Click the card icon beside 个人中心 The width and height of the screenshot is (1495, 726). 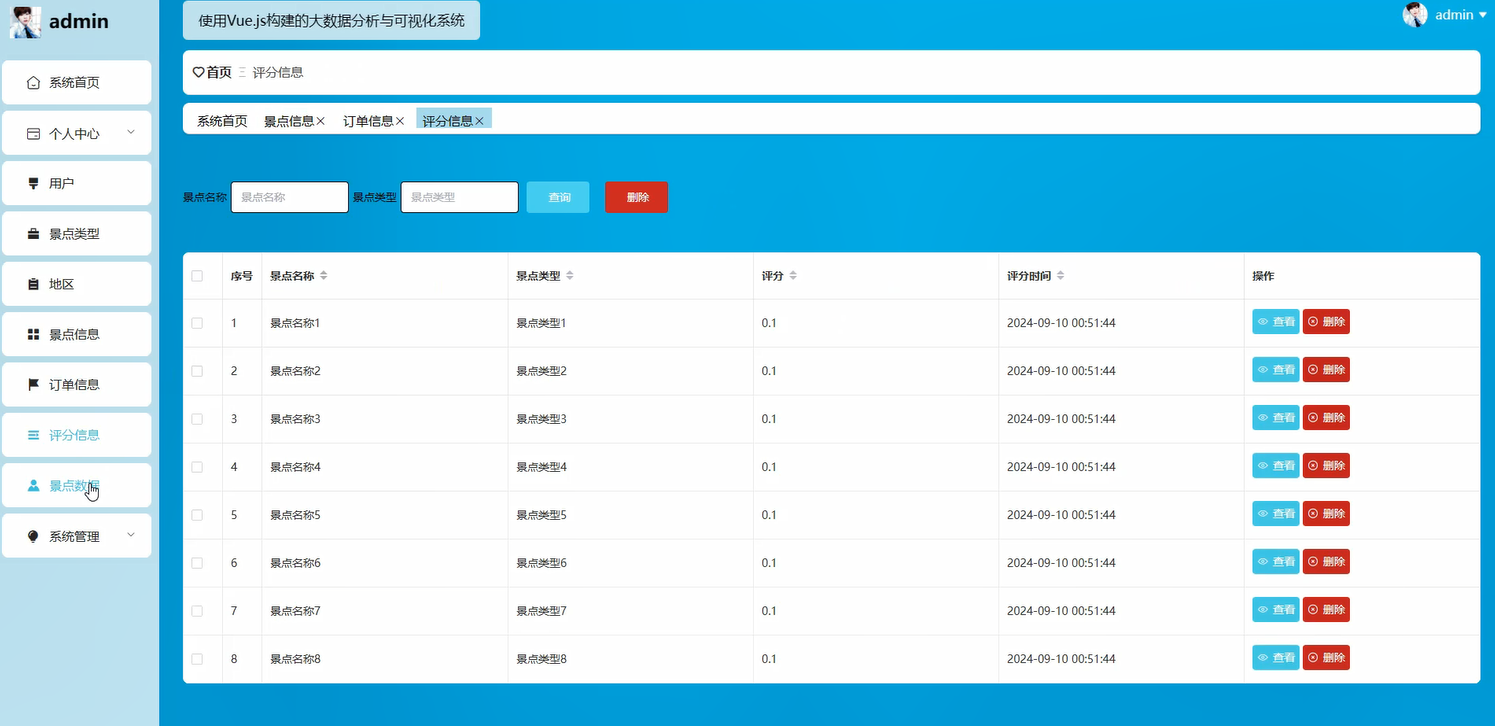[33, 133]
